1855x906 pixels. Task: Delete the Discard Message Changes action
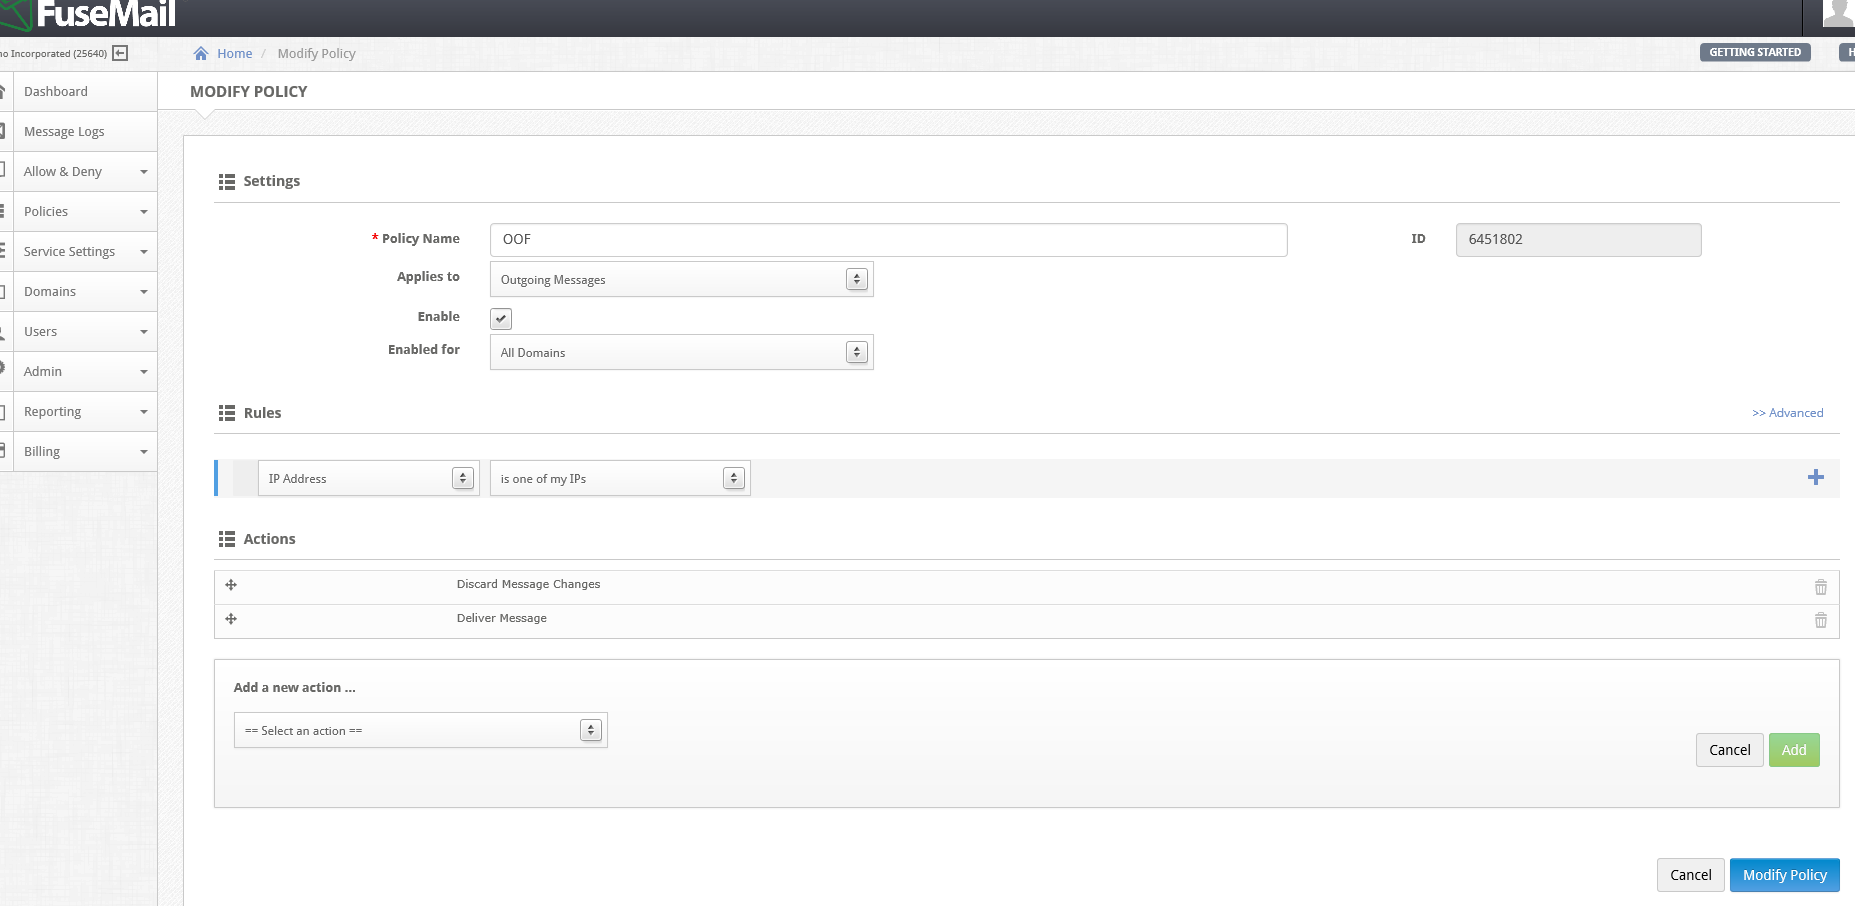(1820, 587)
